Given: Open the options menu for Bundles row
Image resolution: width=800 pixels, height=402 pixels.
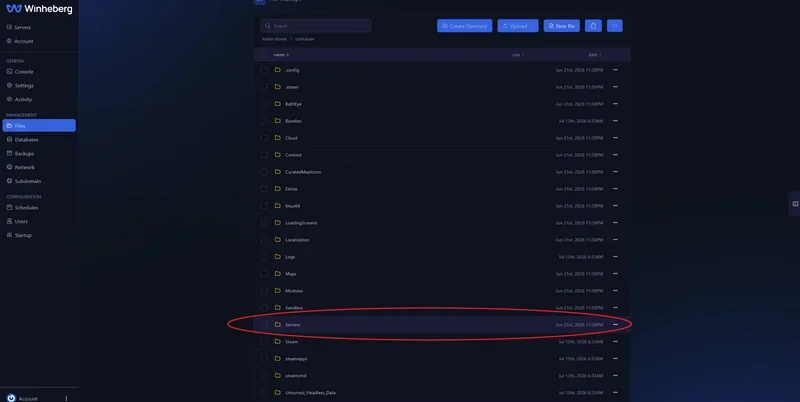Looking at the screenshot, I should (x=615, y=121).
